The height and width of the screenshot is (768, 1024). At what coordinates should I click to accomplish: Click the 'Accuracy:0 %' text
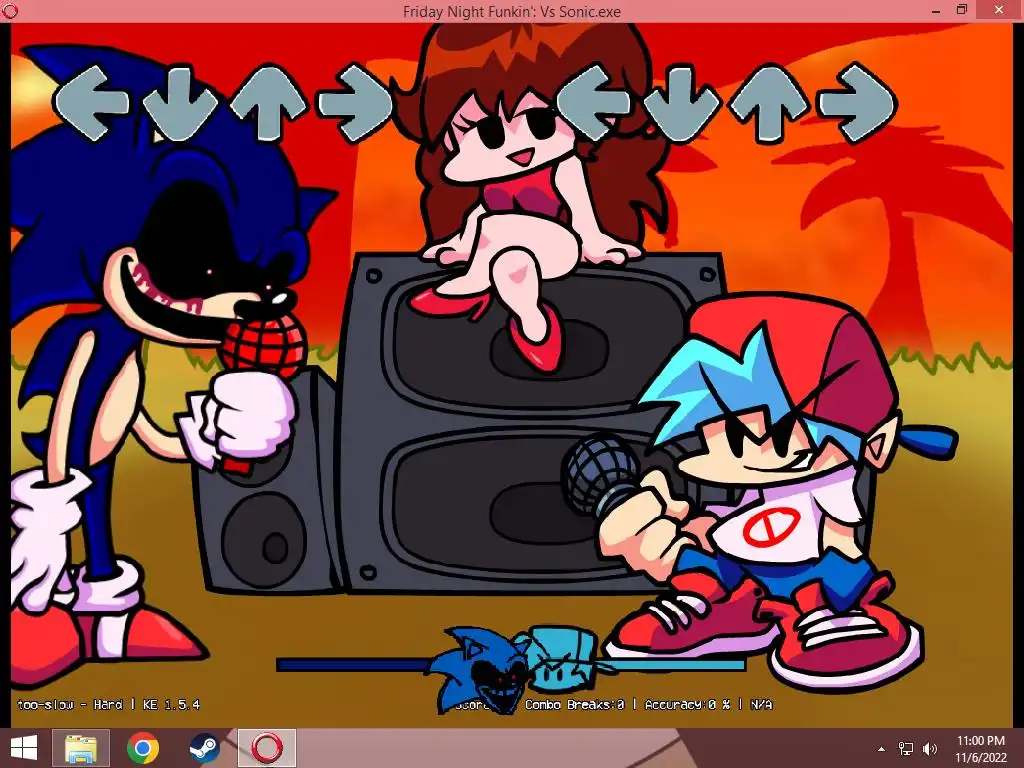click(x=687, y=705)
